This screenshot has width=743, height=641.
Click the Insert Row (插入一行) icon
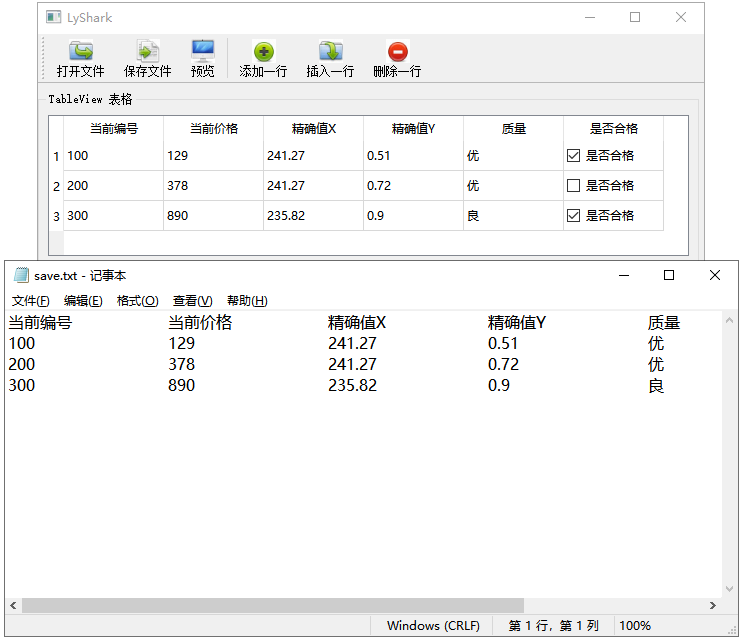point(330,51)
